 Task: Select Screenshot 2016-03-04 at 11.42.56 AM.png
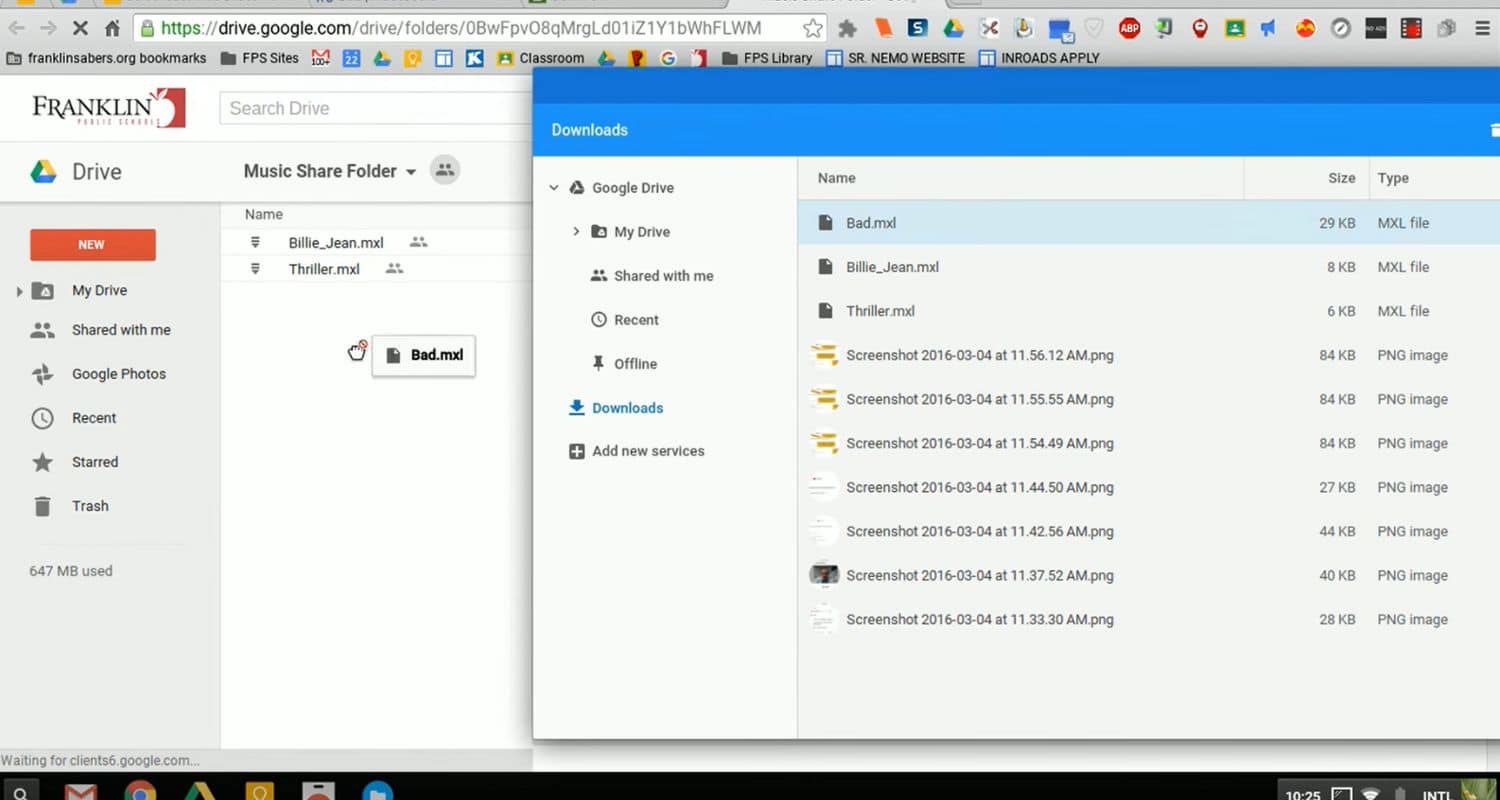click(x=1149, y=531)
